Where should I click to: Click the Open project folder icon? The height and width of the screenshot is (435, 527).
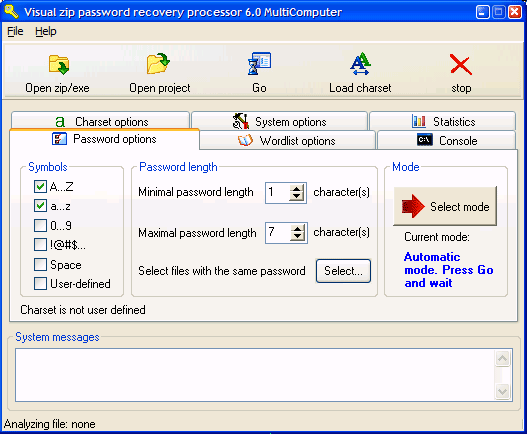158,63
